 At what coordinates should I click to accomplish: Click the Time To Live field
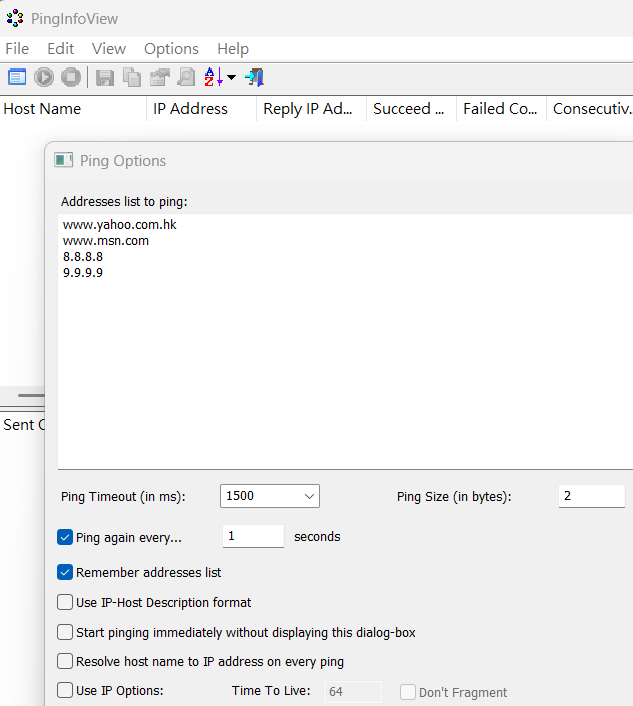click(x=353, y=692)
